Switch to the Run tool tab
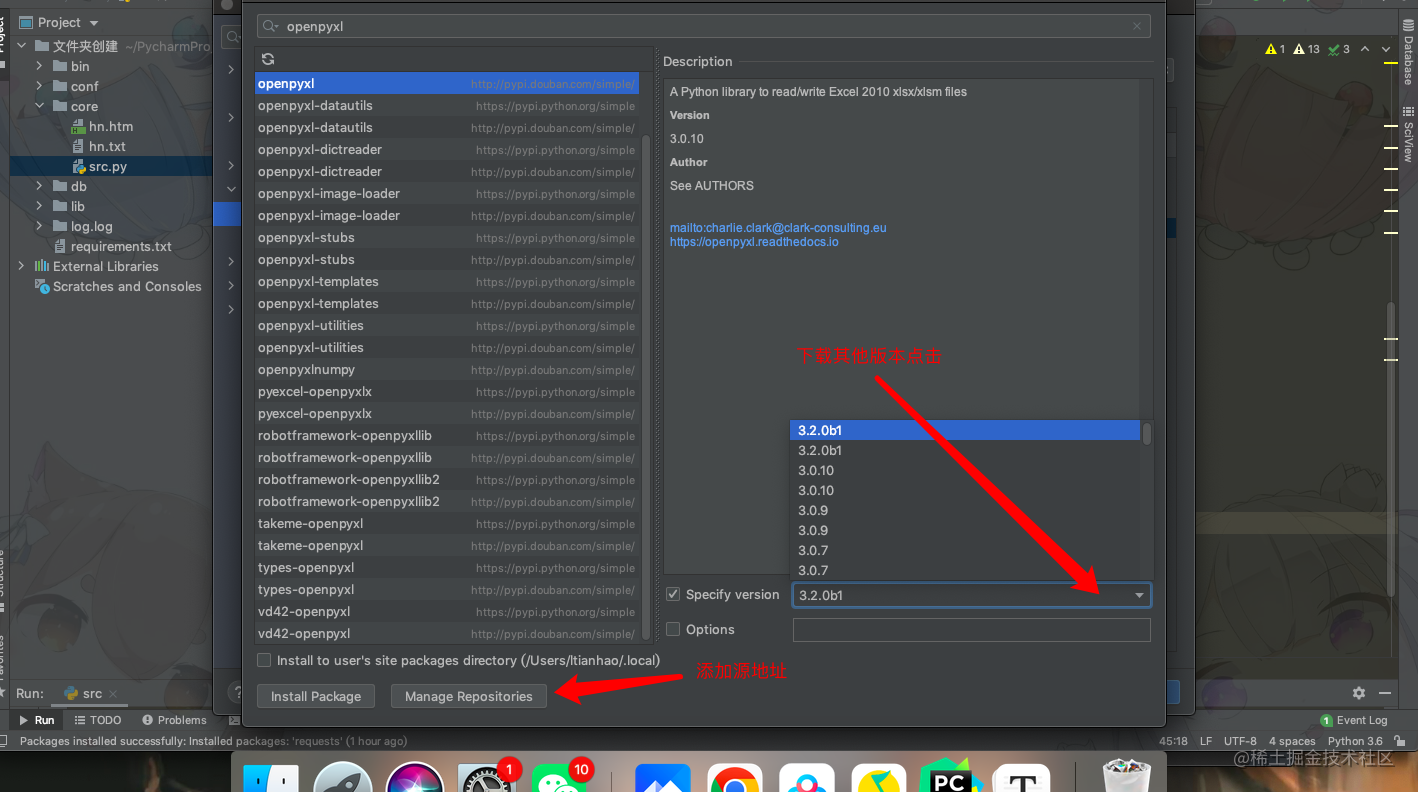1418x792 pixels. [x=37, y=720]
